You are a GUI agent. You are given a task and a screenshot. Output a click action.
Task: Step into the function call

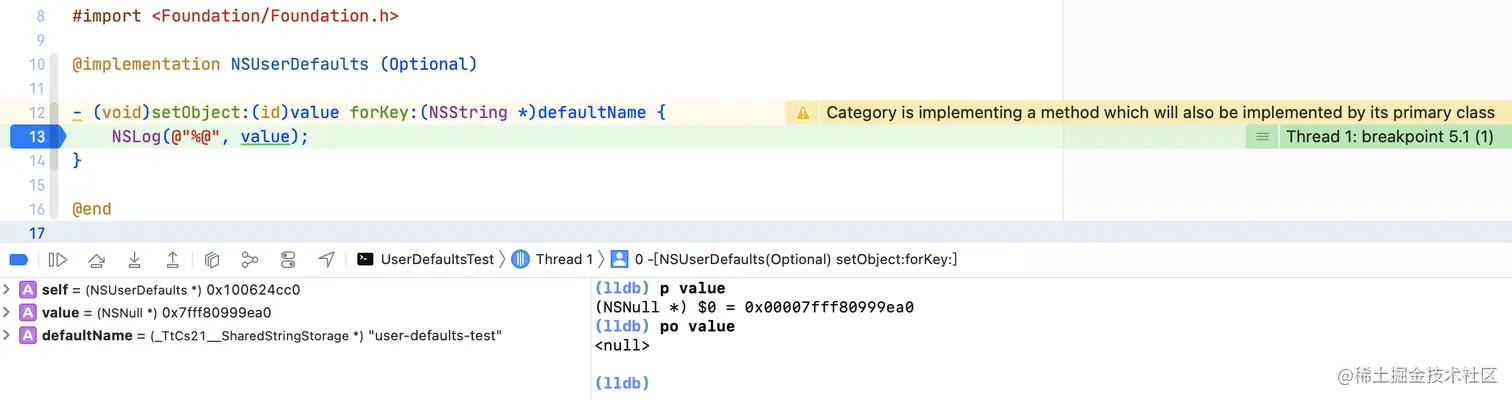(x=134, y=260)
